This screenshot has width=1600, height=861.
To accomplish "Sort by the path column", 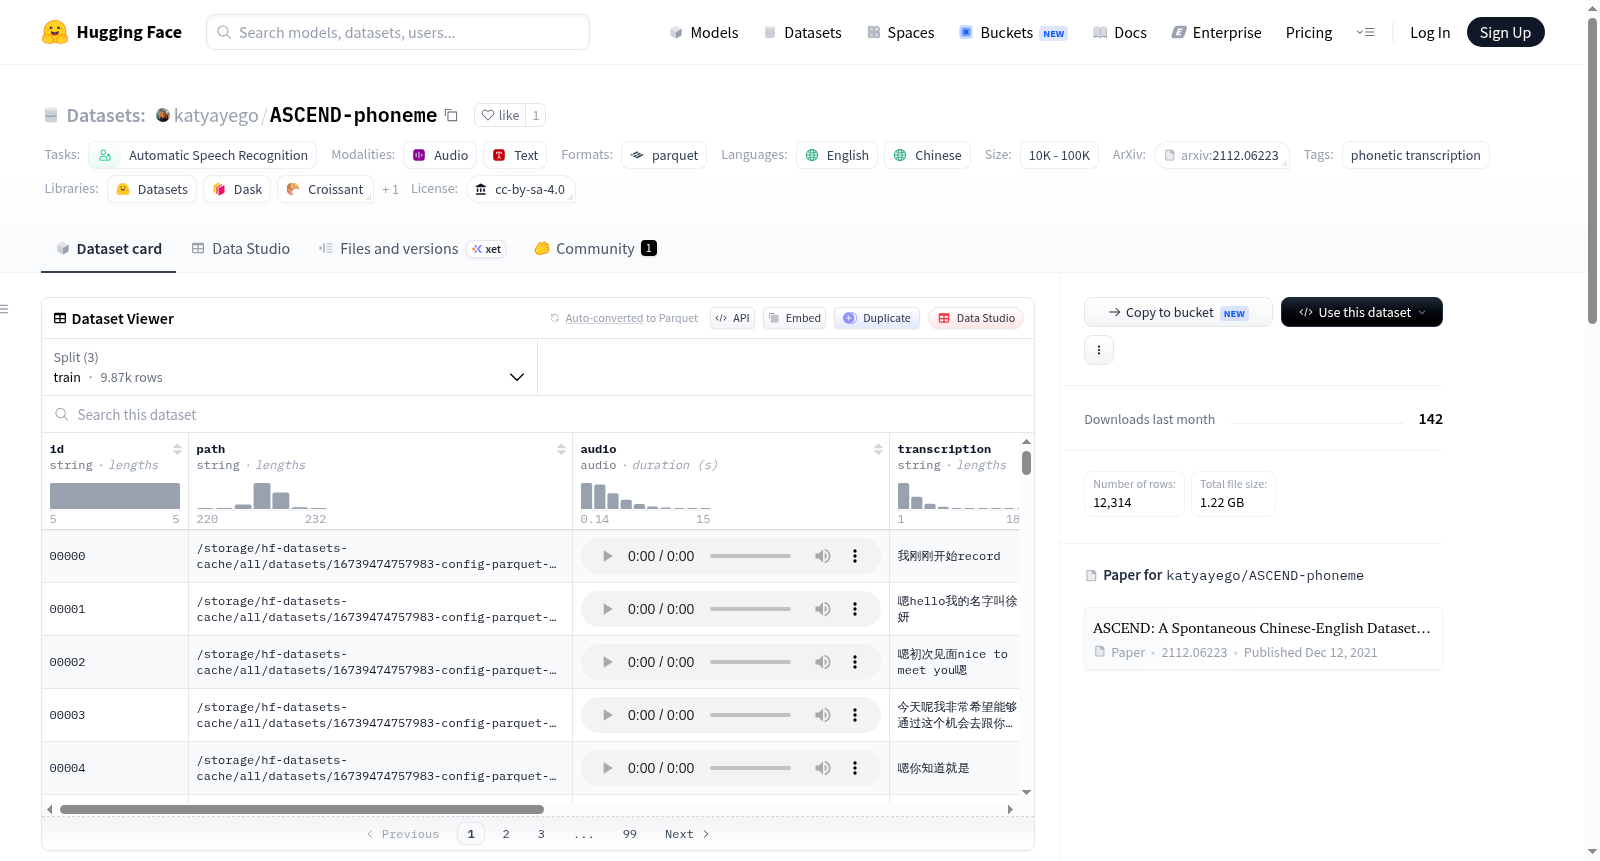I will pos(561,449).
